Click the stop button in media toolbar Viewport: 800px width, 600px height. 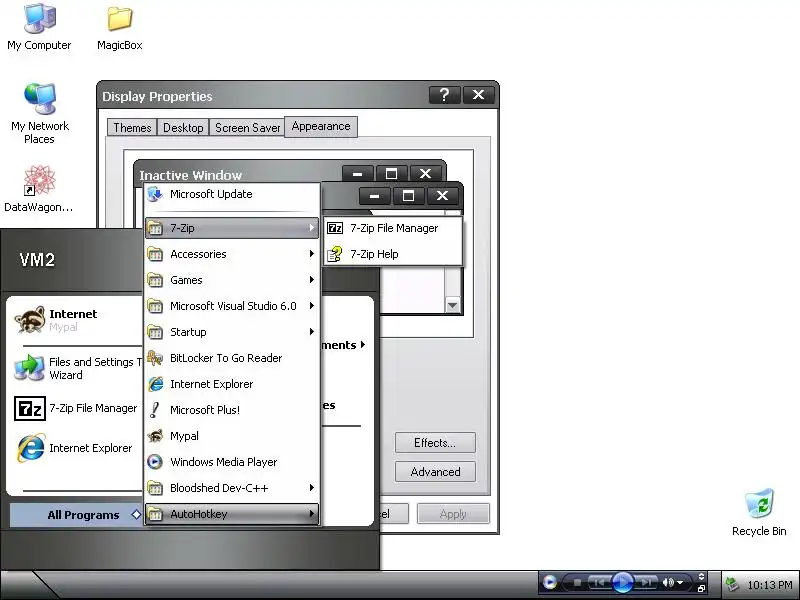[577, 582]
